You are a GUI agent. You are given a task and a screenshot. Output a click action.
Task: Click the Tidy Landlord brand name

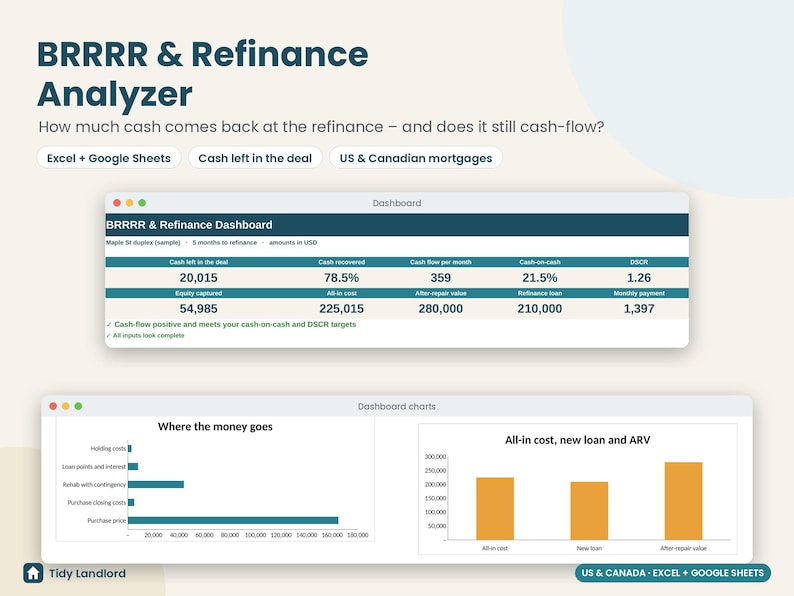point(87,573)
